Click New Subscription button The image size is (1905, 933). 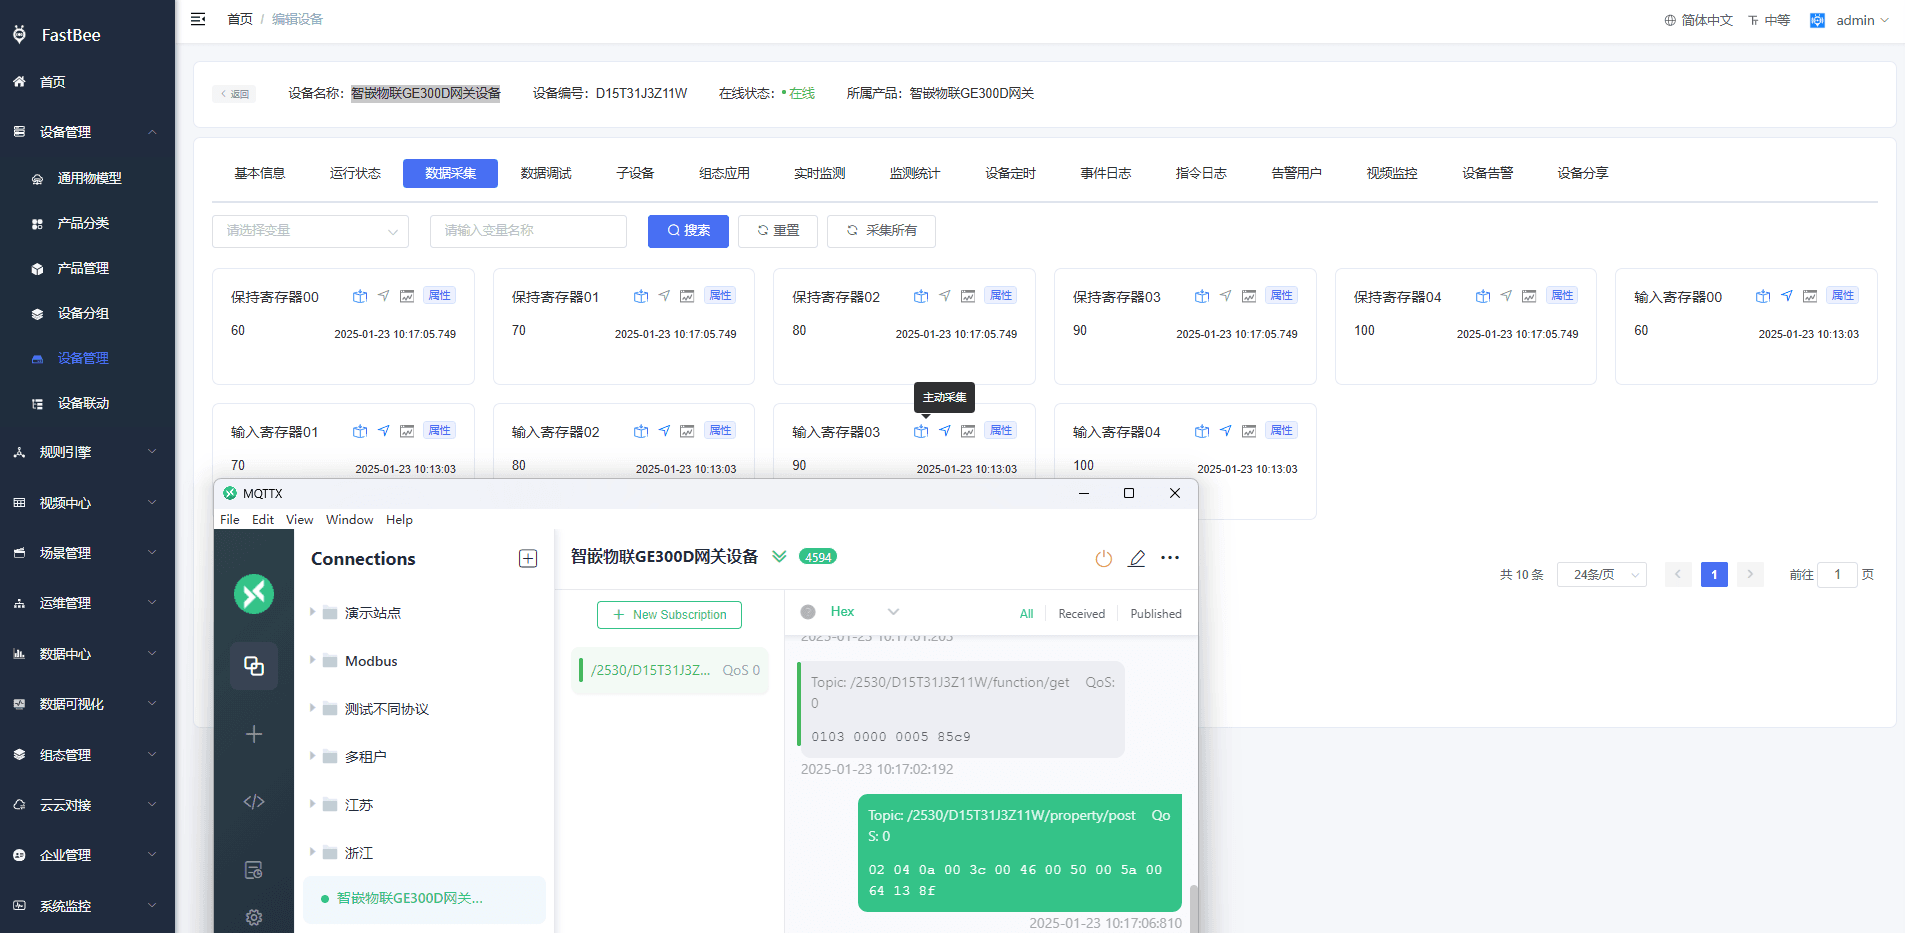[669, 615]
